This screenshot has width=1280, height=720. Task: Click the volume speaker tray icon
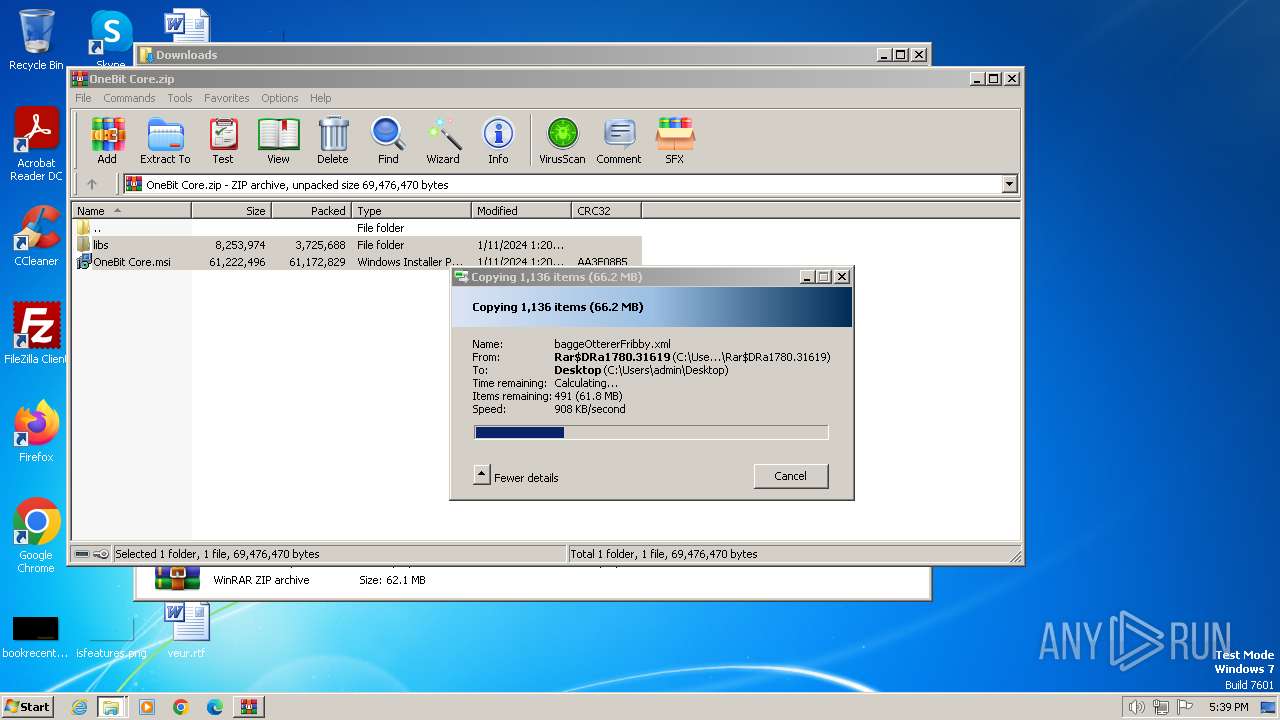(1136, 707)
